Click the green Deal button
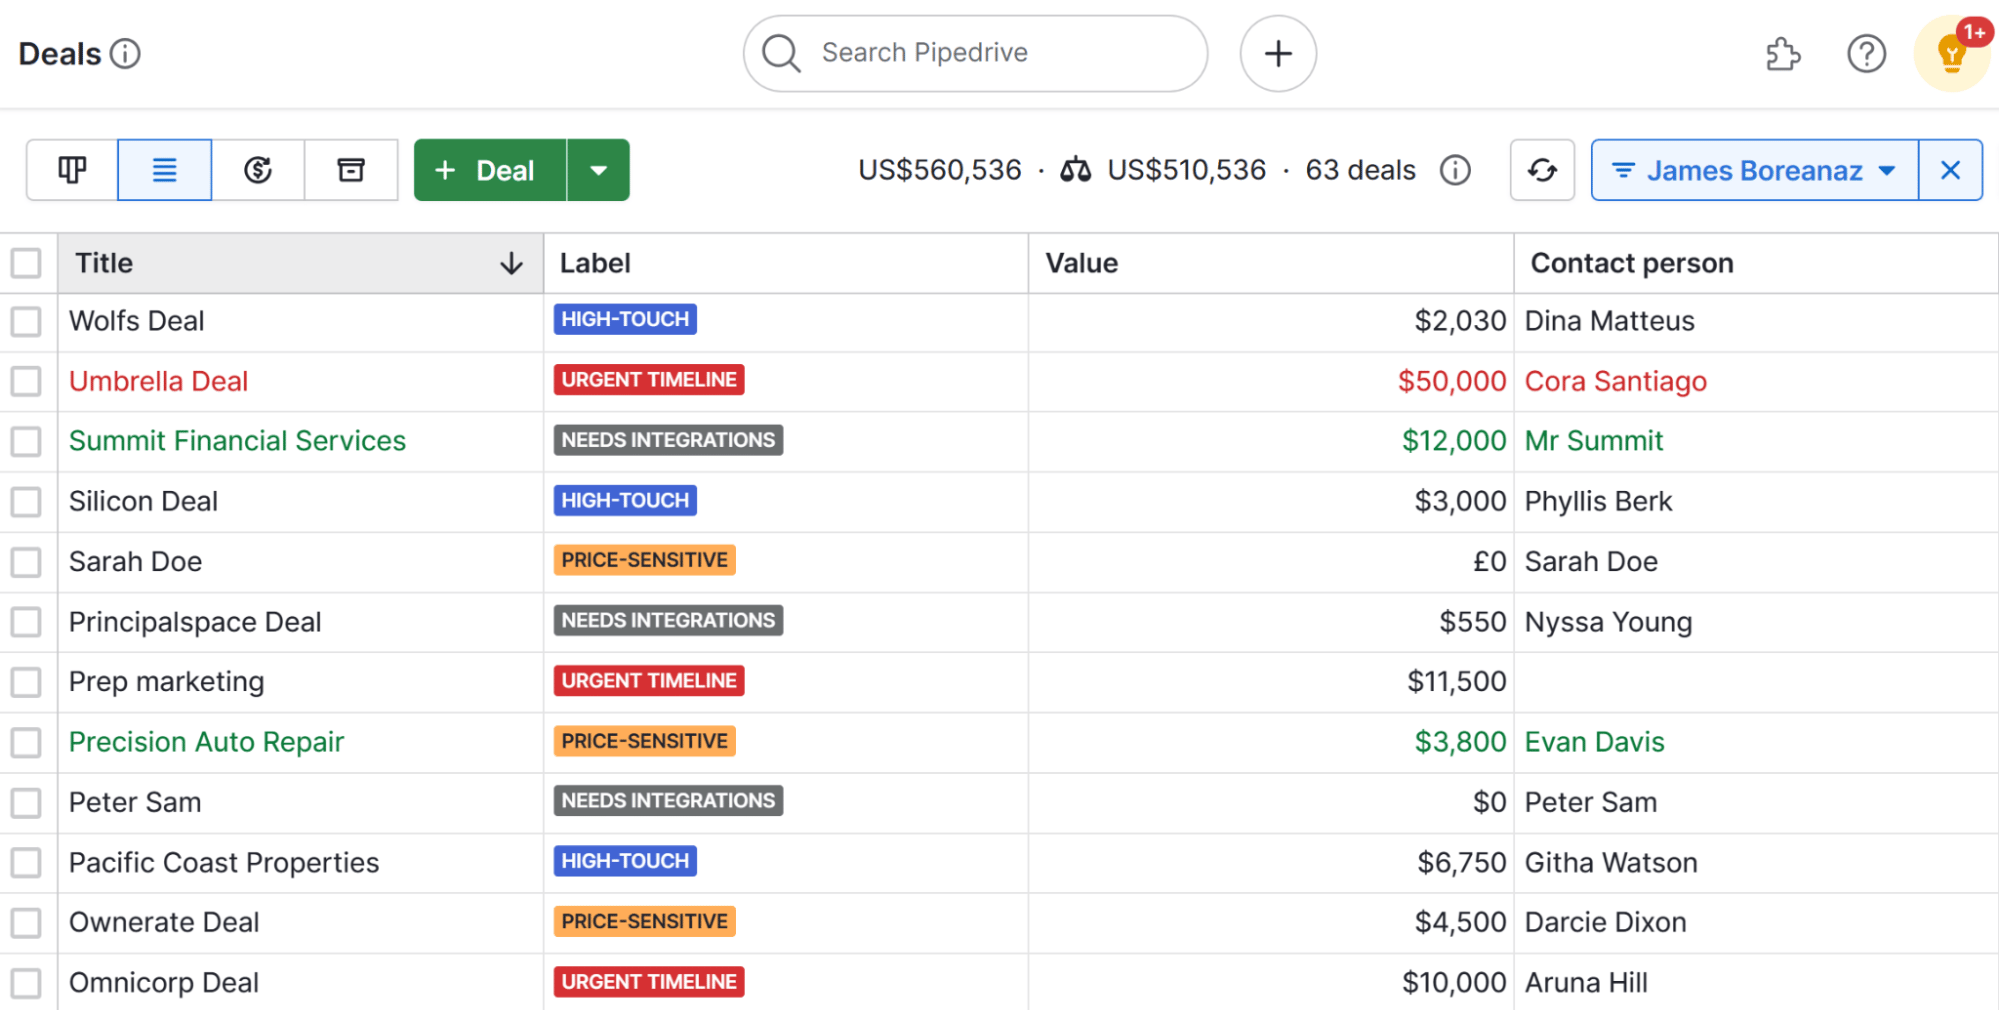The height and width of the screenshot is (1011, 1999). coord(489,170)
